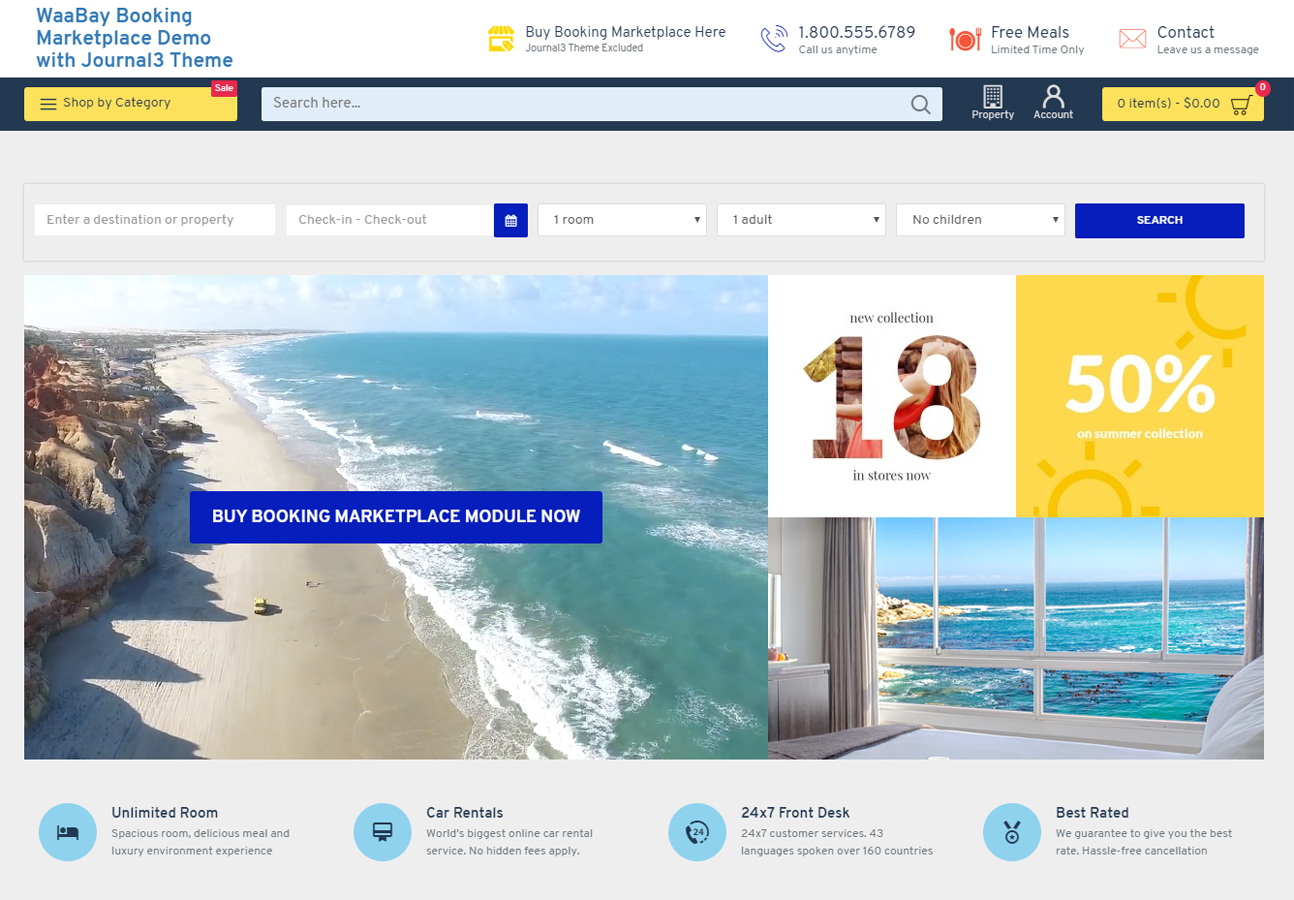The height and width of the screenshot is (900, 1294).
Task: Open the date picker calendar icon
Action: click(x=511, y=220)
